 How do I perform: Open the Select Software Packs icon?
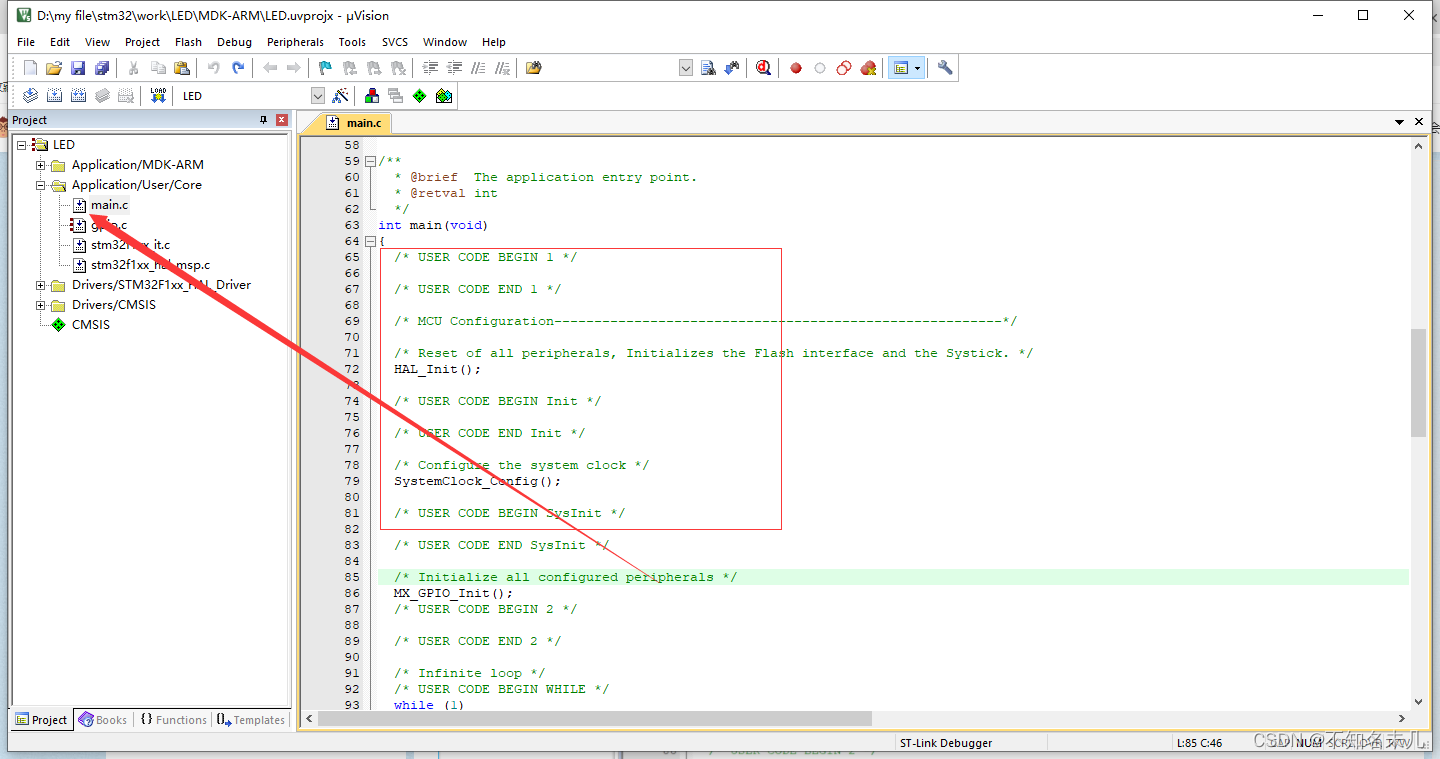[x=444, y=96]
